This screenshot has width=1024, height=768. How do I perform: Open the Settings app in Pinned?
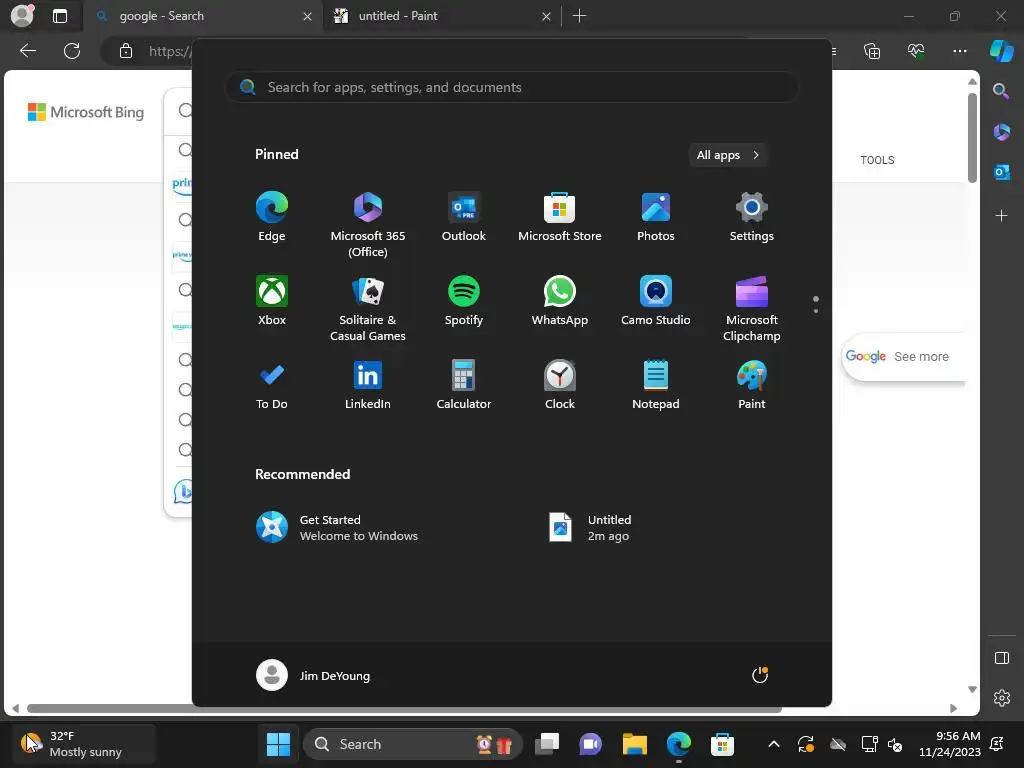(752, 217)
